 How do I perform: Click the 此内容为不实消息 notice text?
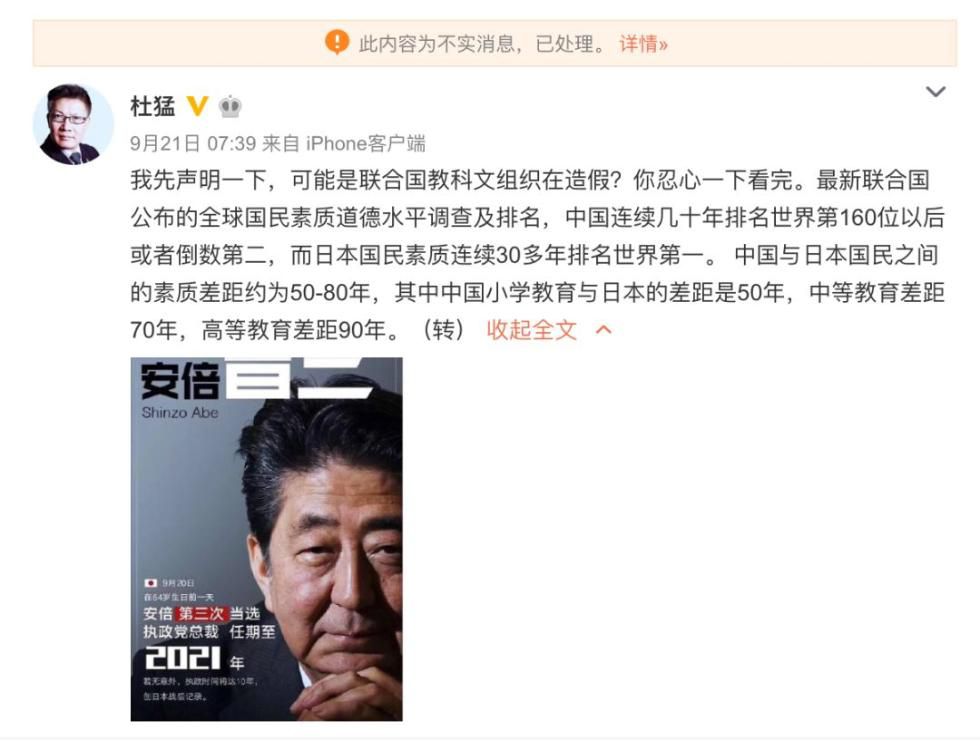click(x=436, y=44)
